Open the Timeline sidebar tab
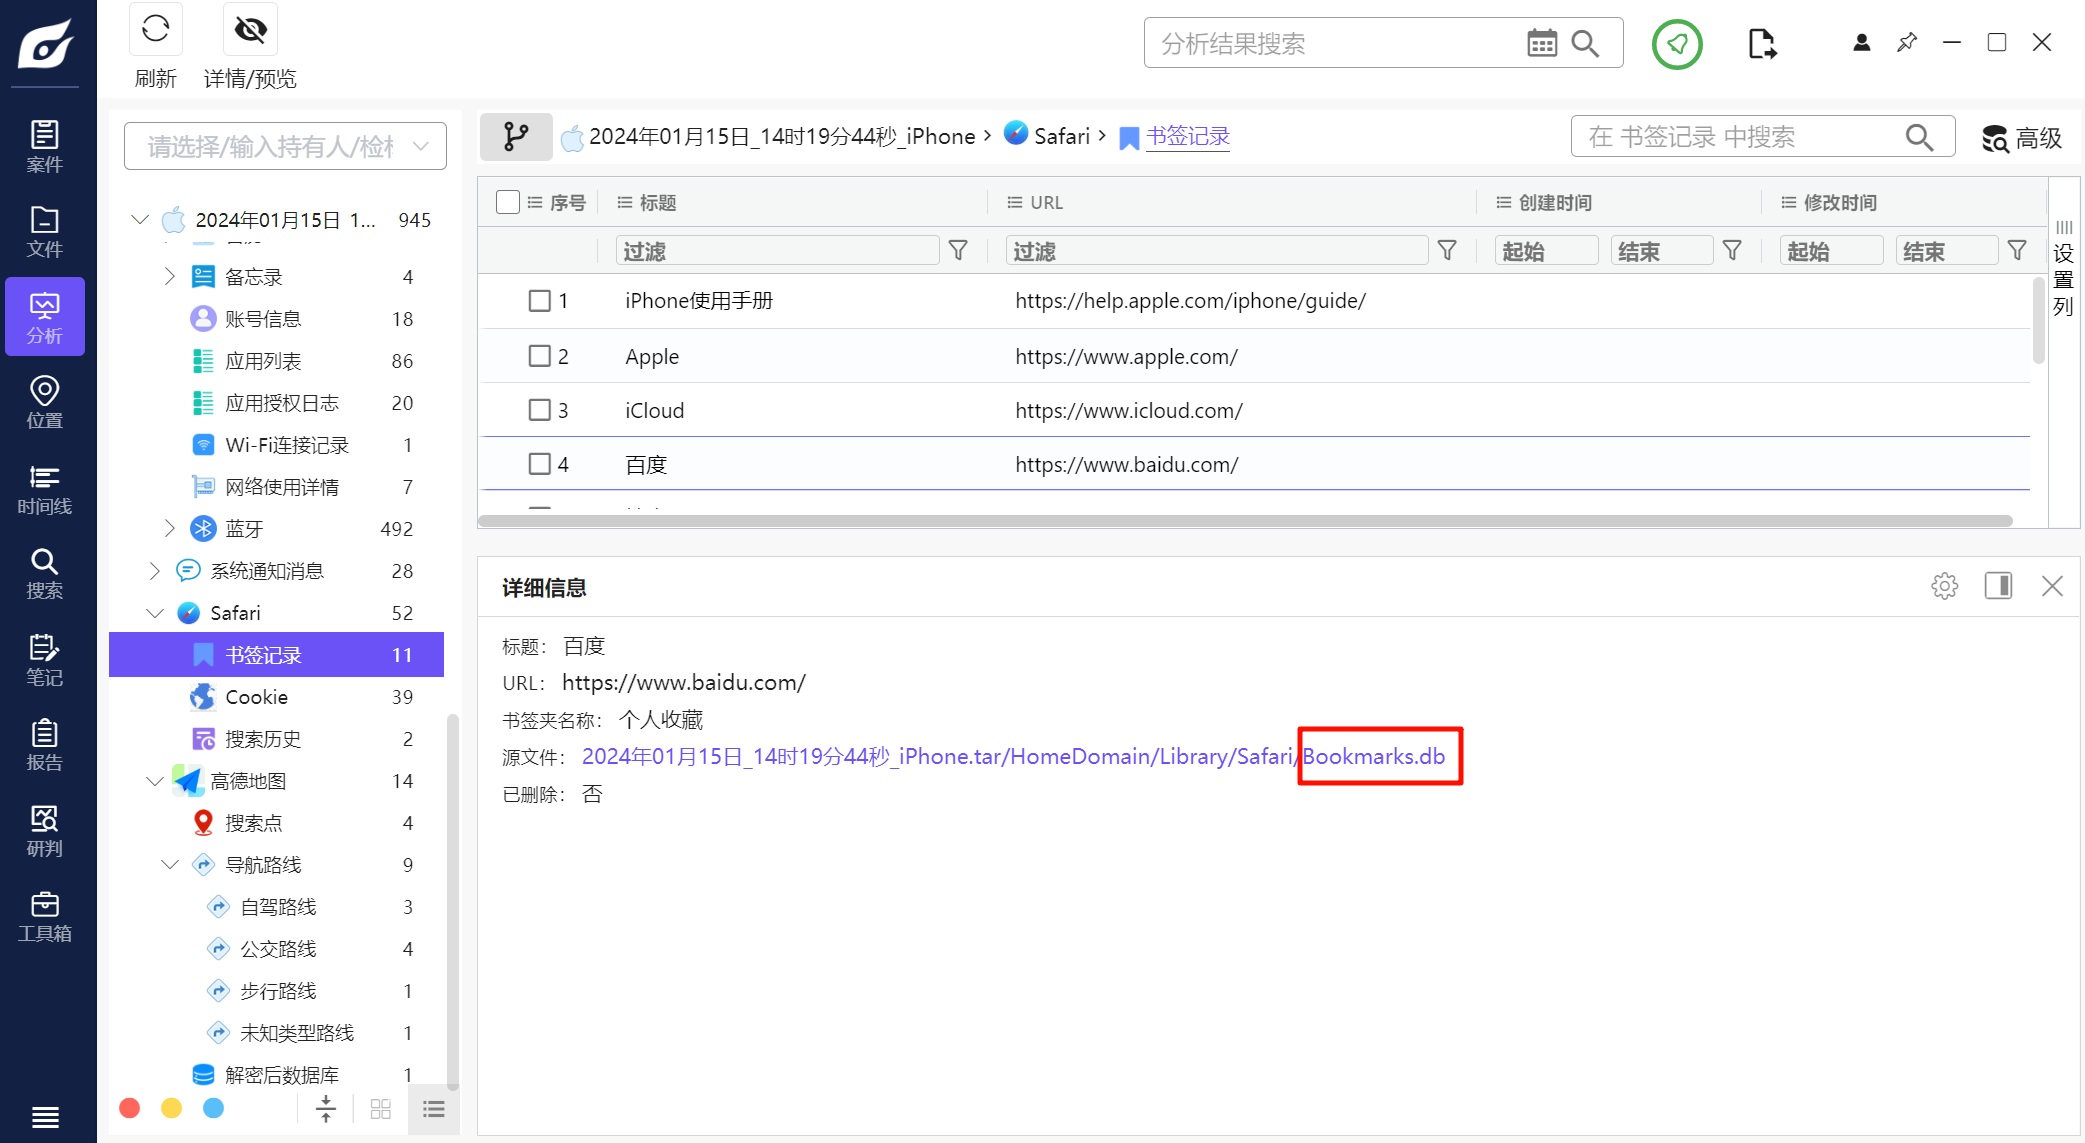Image resolution: width=2085 pixels, height=1143 pixels. pos(44,488)
